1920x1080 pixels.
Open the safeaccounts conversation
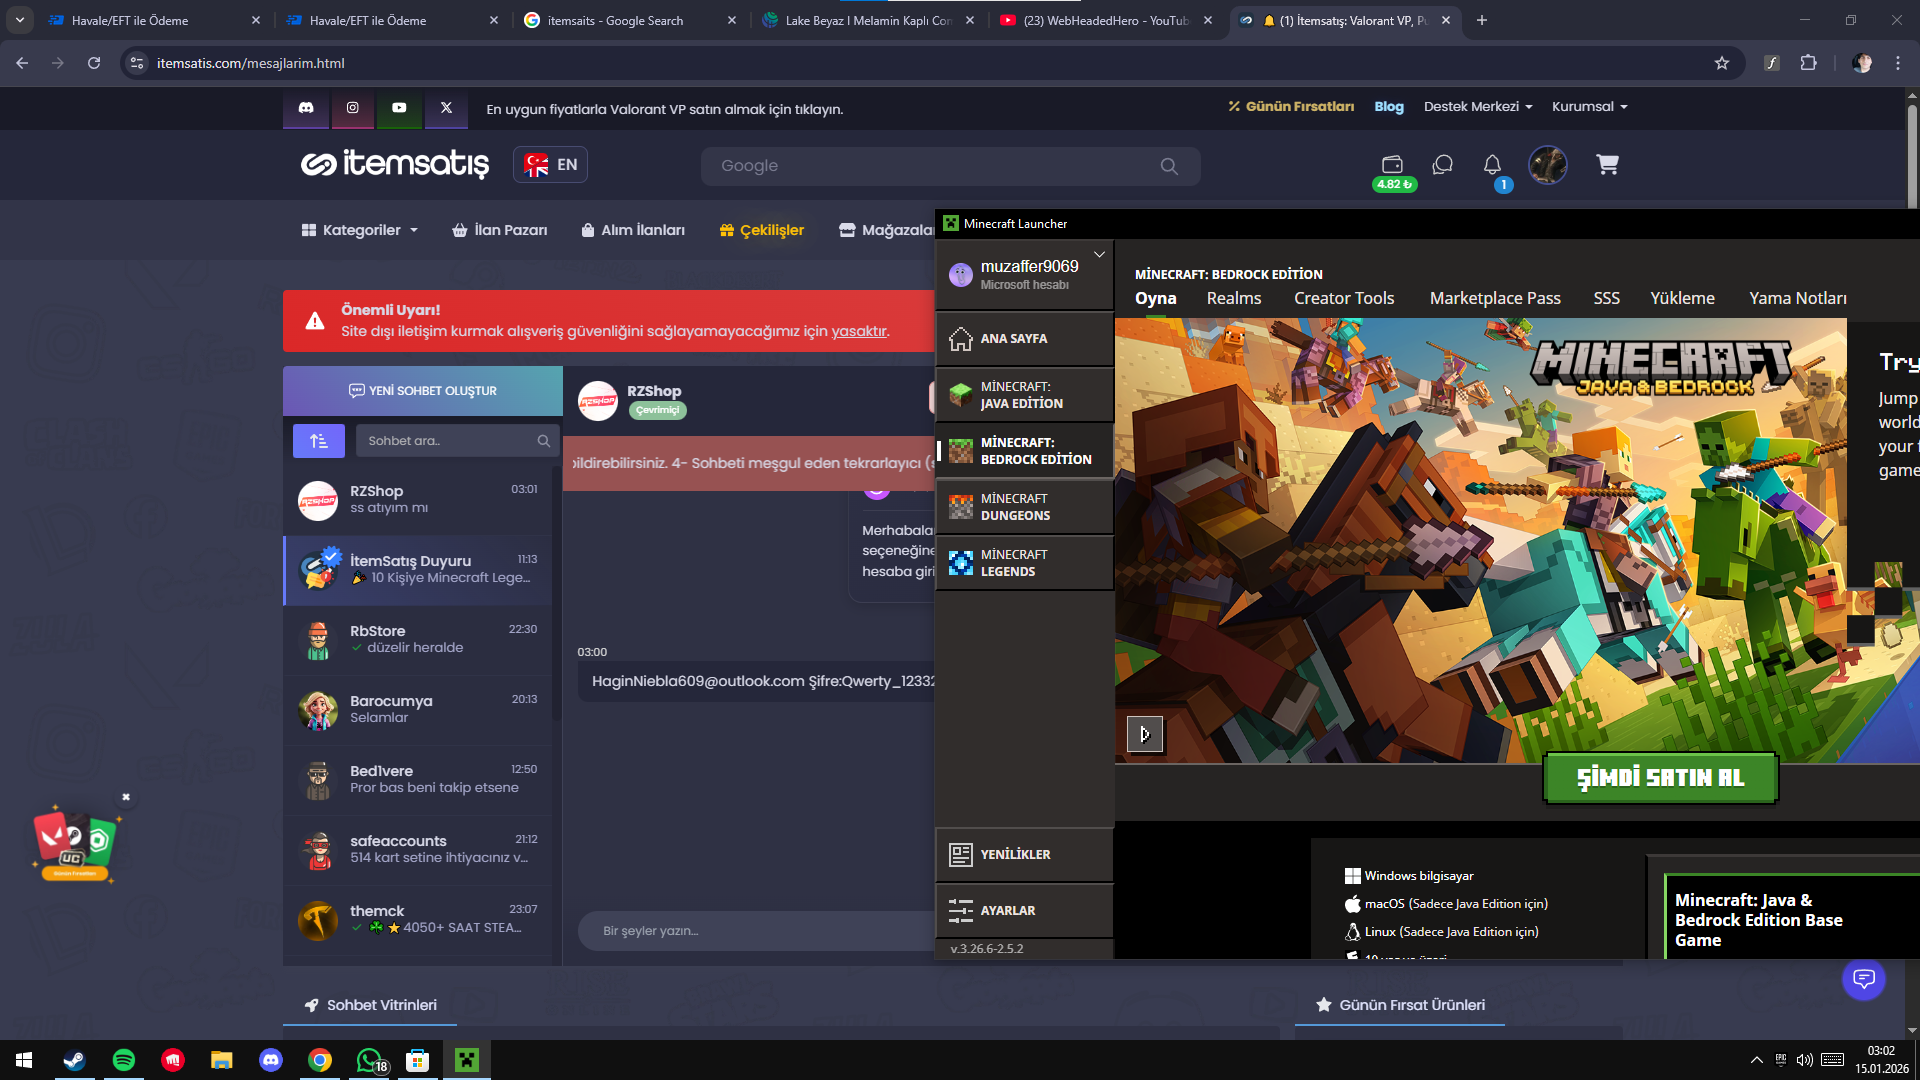[418, 850]
